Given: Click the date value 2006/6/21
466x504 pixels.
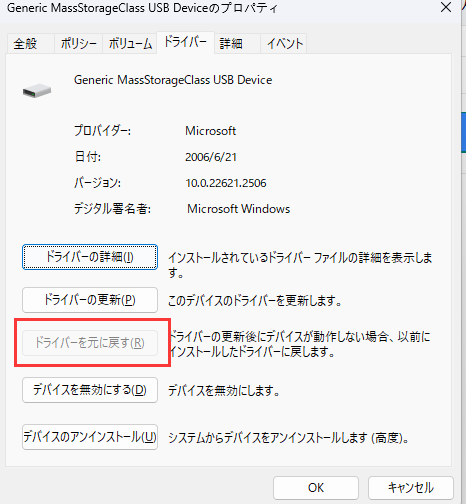Looking at the screenshot, I should (x=211, y=157).
